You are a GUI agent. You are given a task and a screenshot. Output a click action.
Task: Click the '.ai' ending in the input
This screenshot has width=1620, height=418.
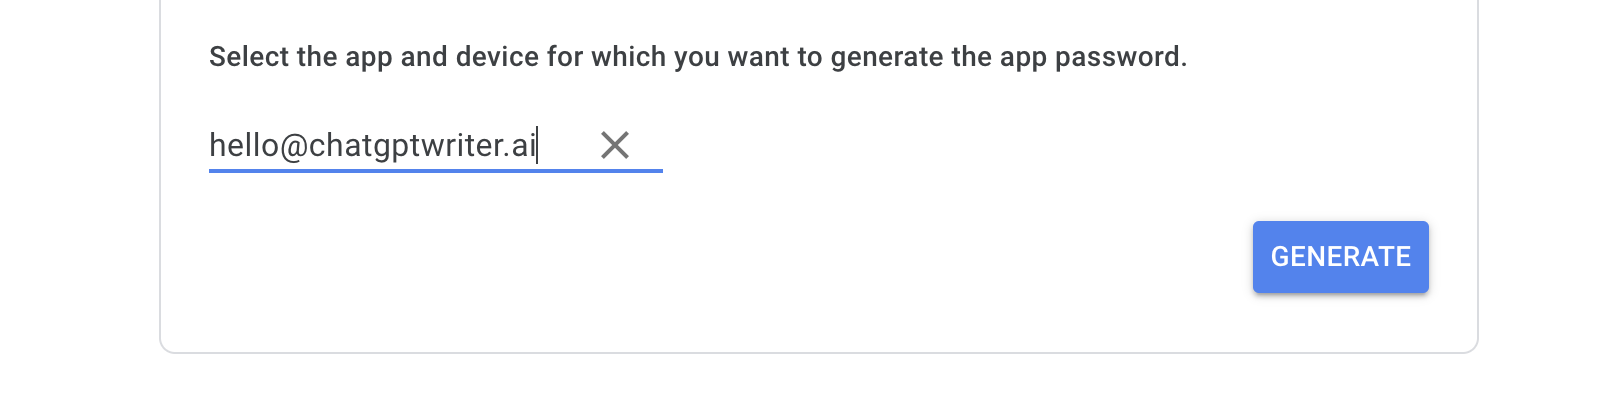pos(520,146)
